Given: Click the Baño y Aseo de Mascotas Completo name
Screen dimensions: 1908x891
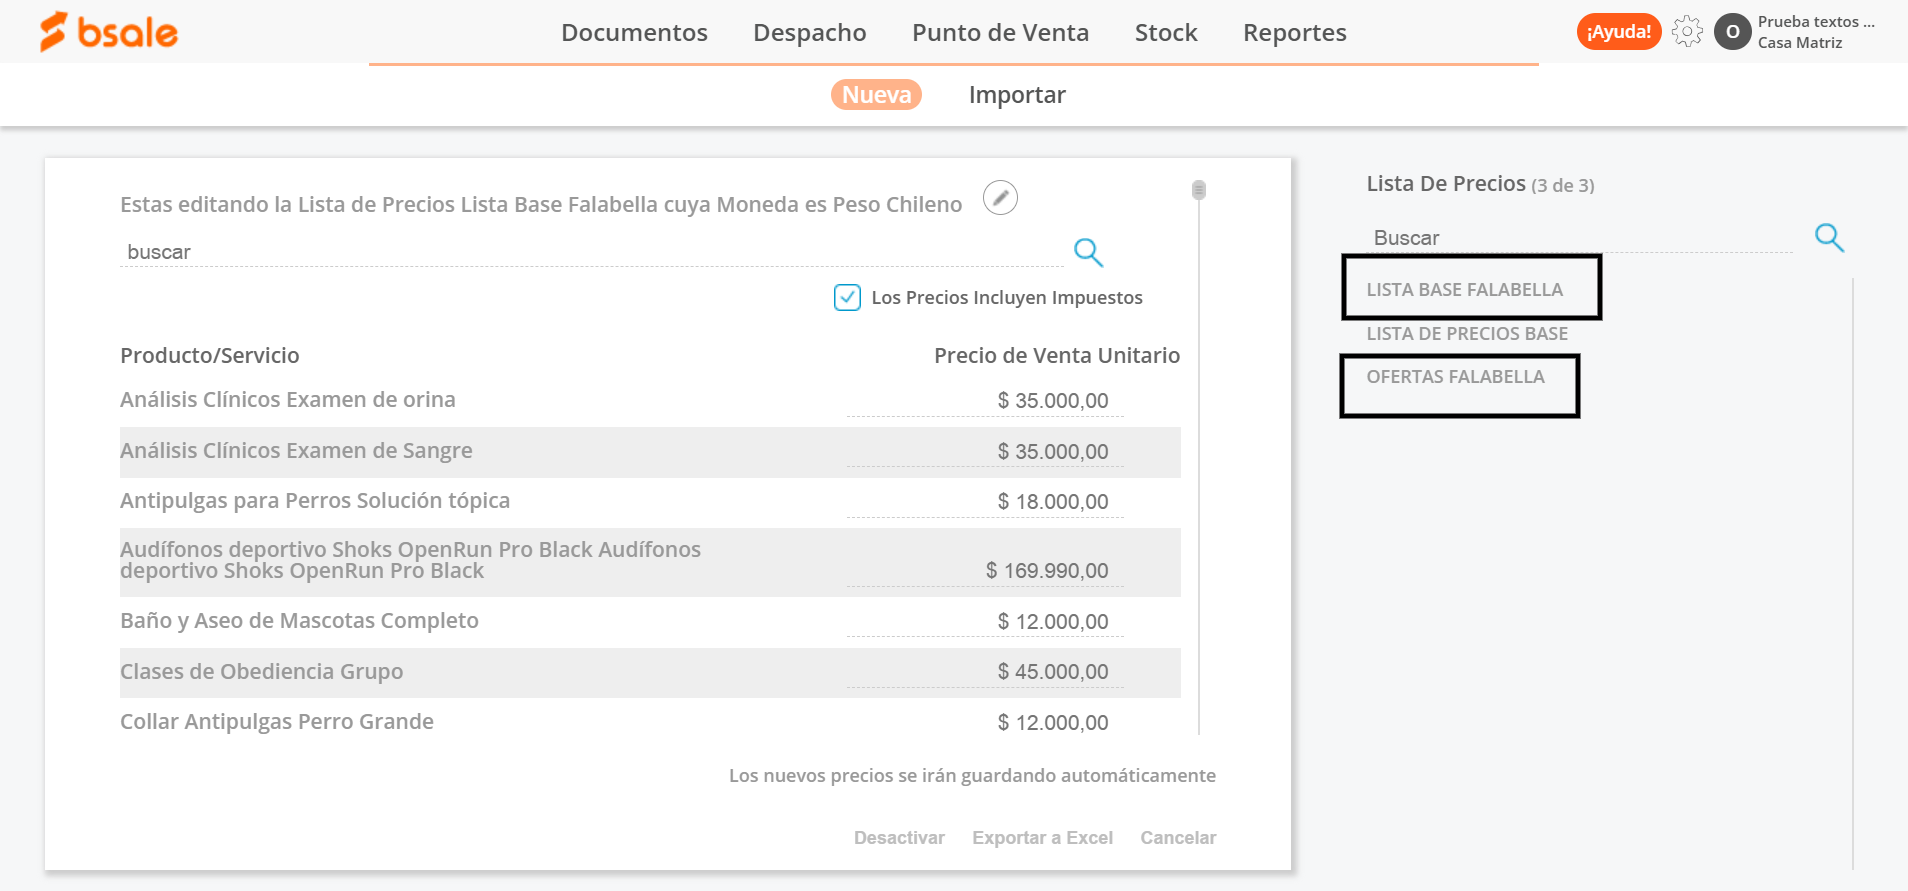Looking at the screenshot, I should pos(299,621).
